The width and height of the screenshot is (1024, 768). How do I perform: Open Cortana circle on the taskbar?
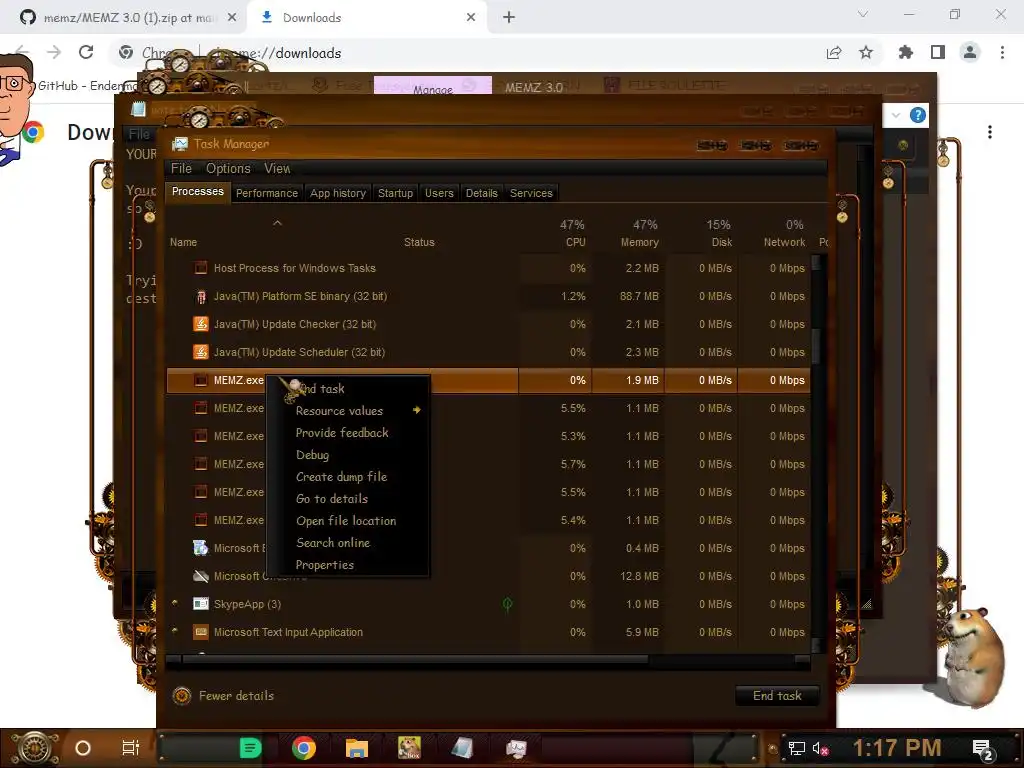click(82, 748)
